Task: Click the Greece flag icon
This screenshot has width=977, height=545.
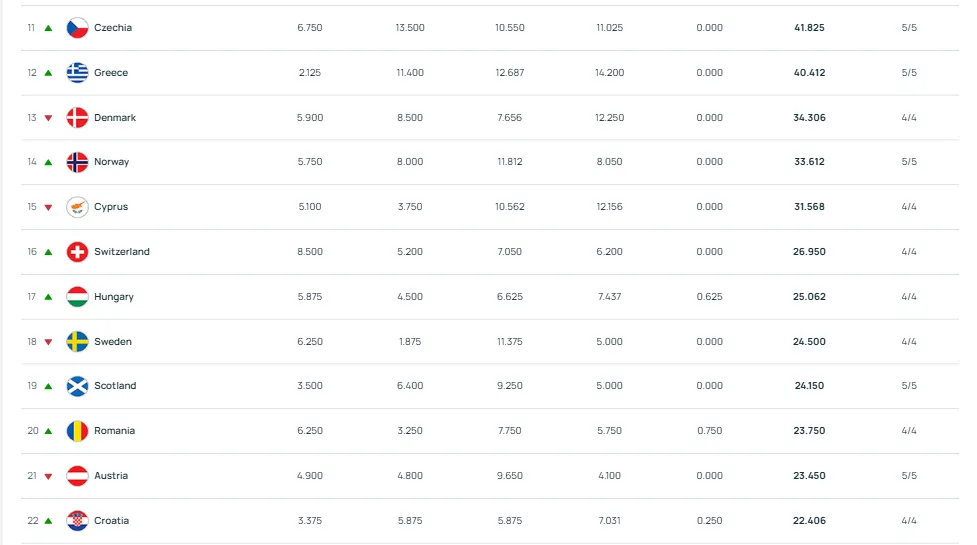Action: click(77, 73)
